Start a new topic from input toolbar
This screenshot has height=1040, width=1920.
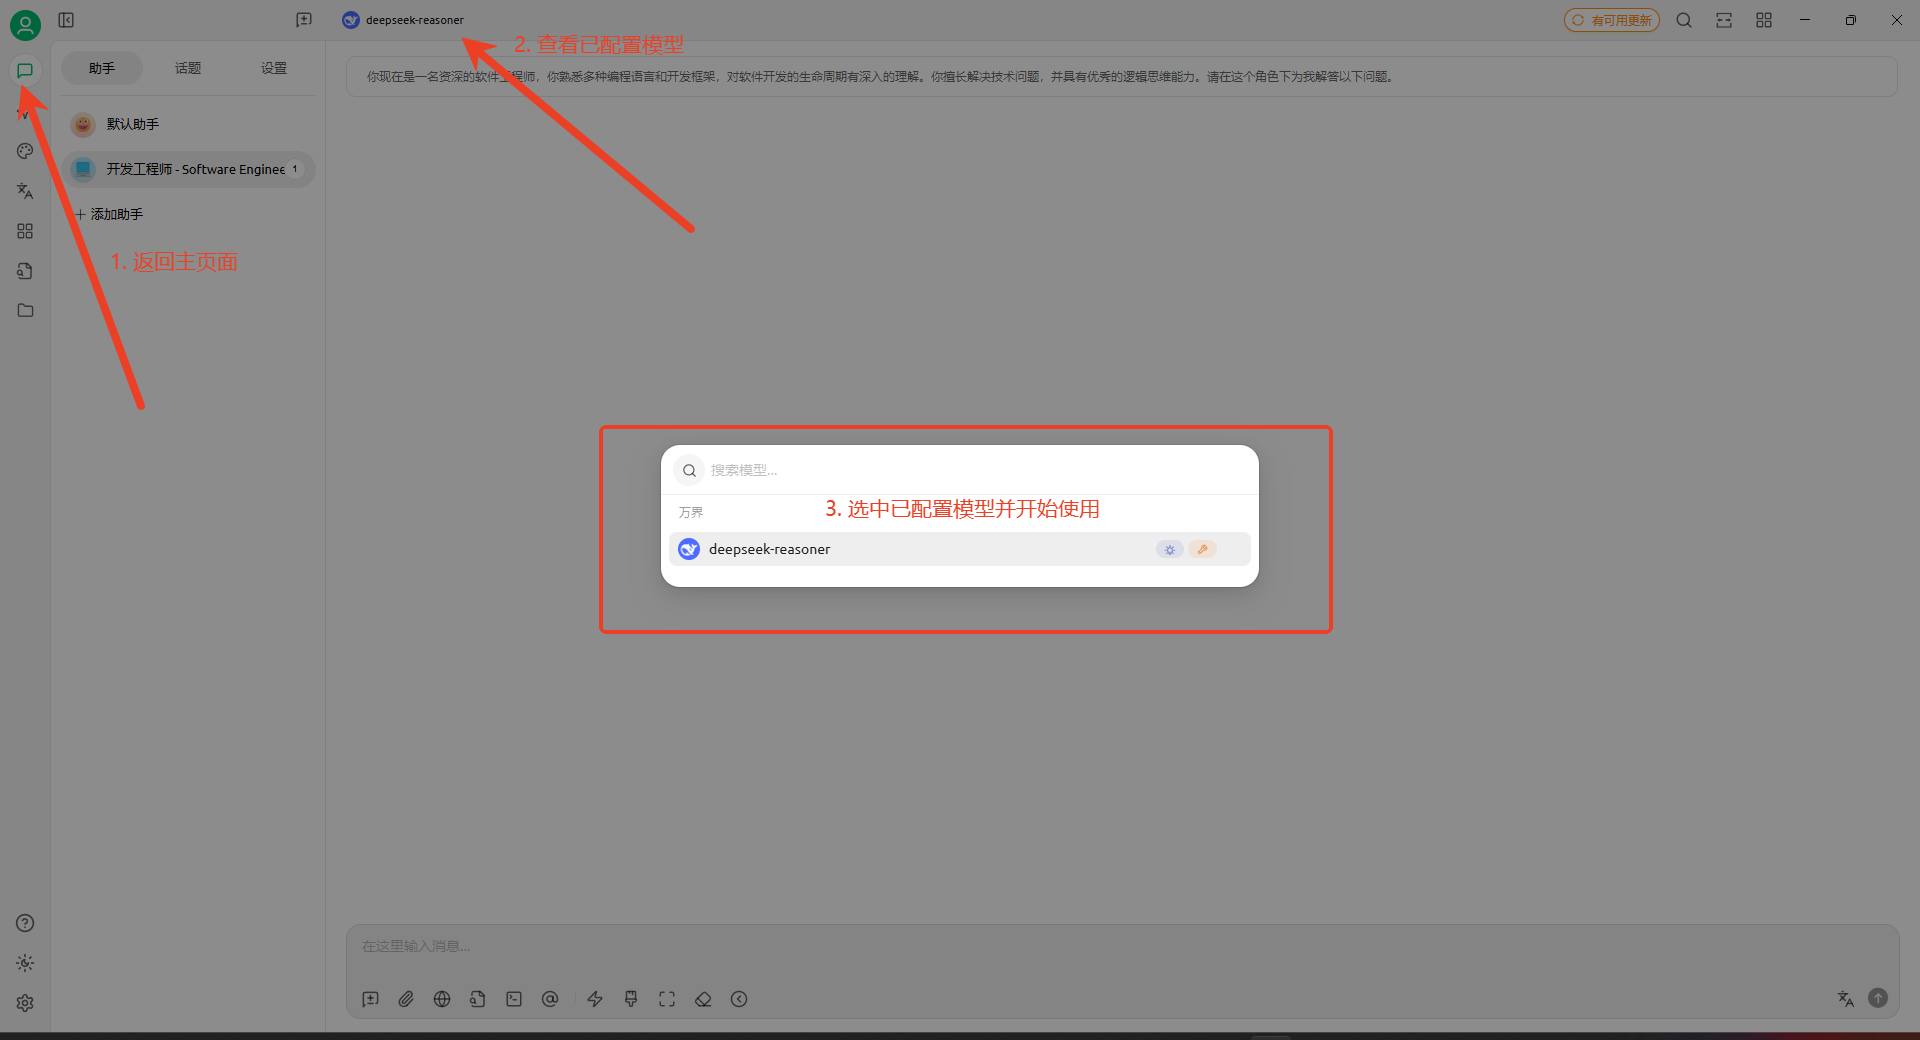point(371,999)
